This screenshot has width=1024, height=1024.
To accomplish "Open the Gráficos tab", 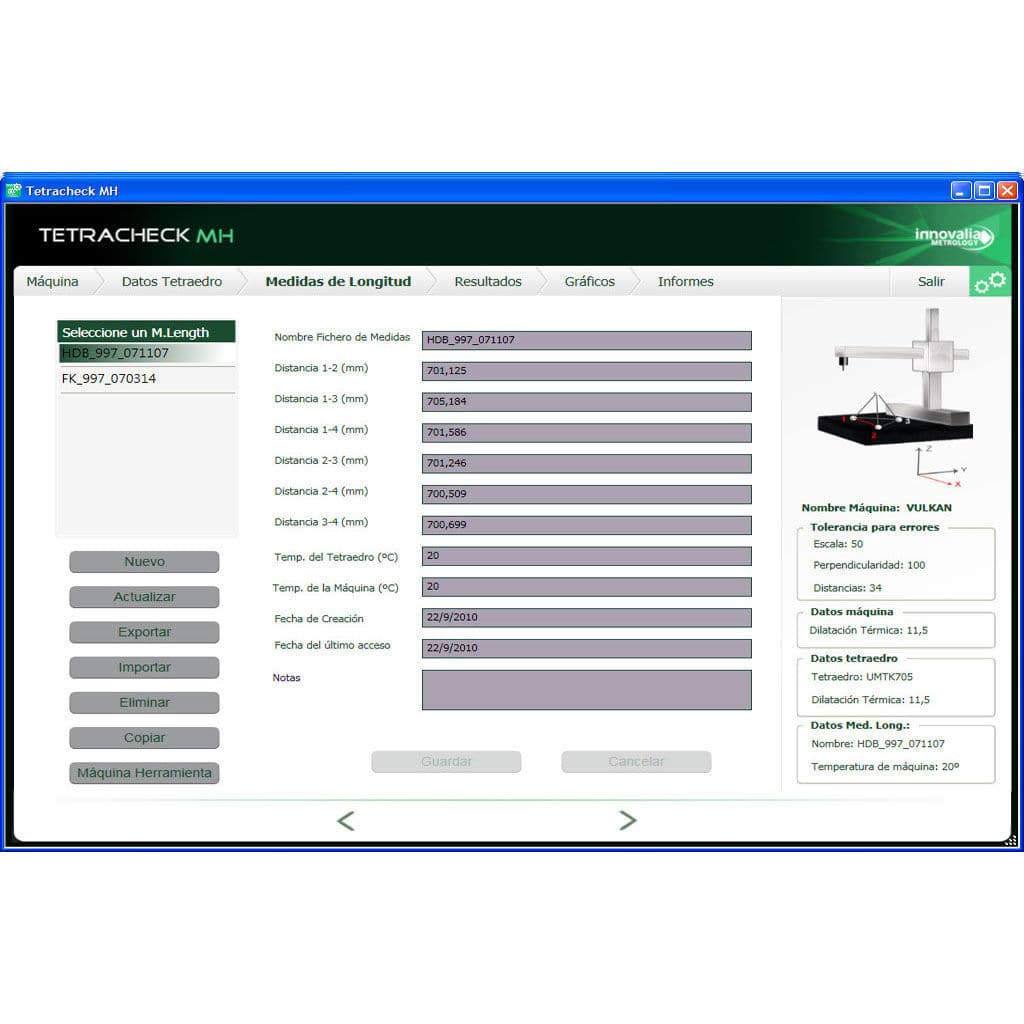I will [x=588, y=281].
